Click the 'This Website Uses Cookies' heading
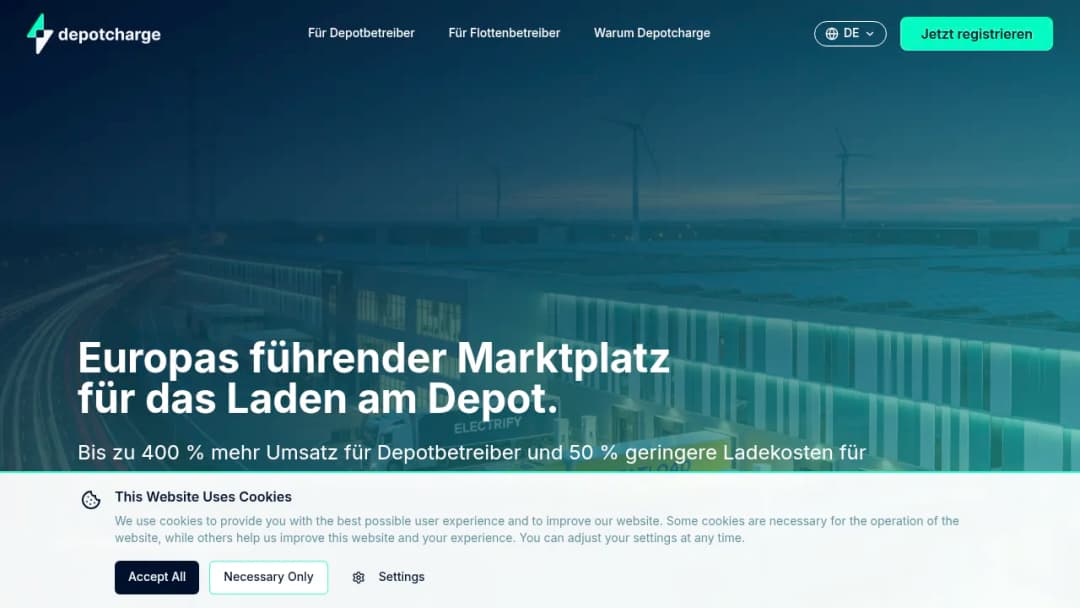This screenshot has width=1080, height=608. pyautogui.click(x=203, y=496)
